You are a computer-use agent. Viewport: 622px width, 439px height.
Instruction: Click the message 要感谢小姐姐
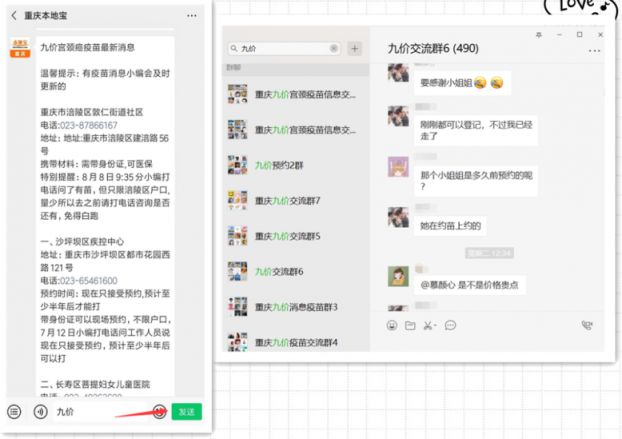[463, 83]
